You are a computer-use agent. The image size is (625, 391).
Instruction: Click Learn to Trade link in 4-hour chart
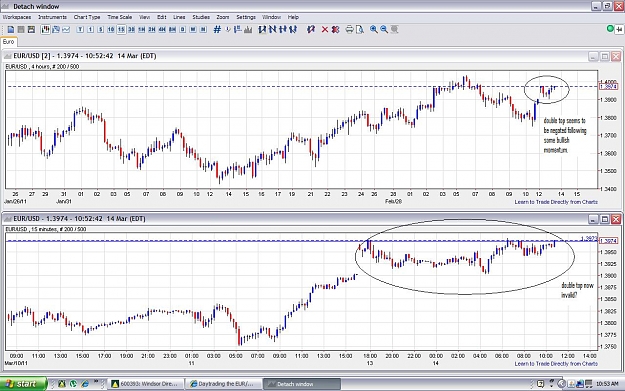(x=556, y=202)
